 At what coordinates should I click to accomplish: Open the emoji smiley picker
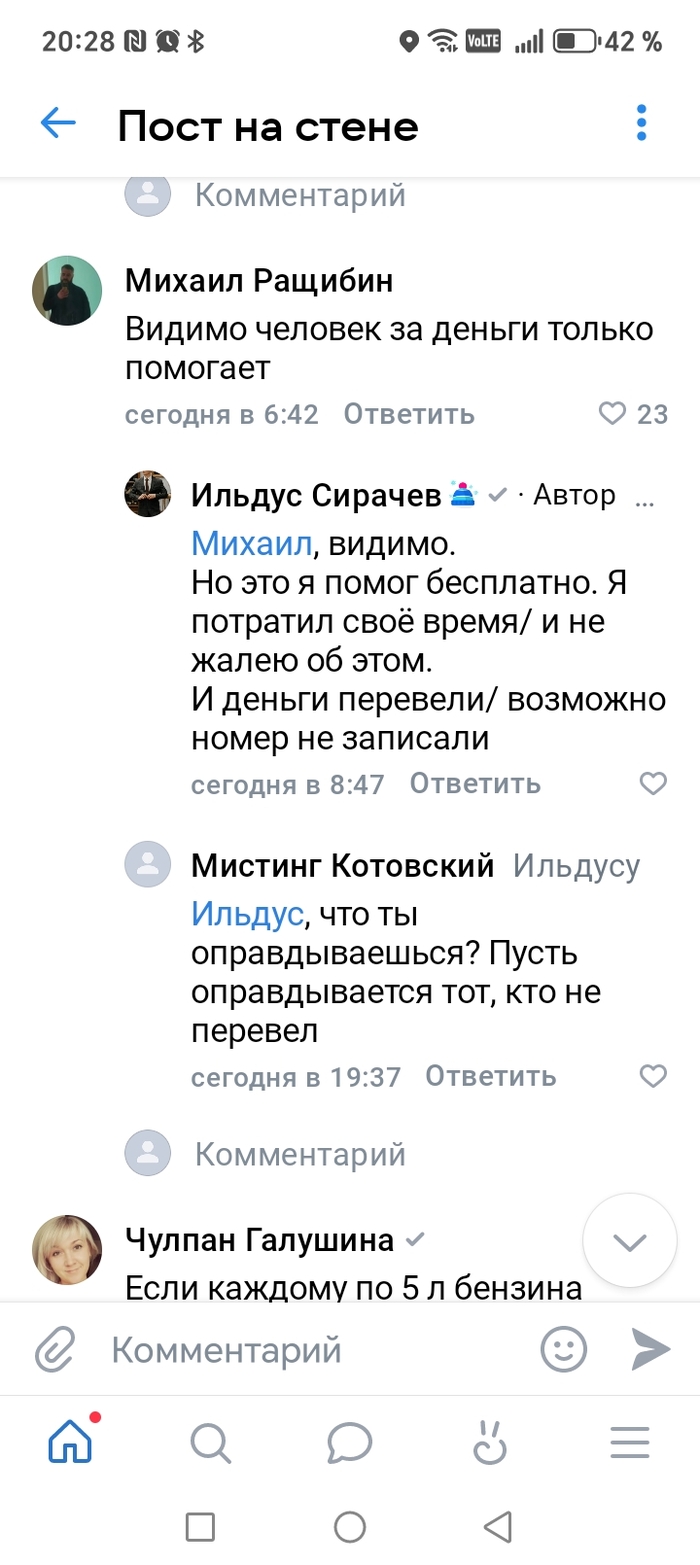pyautogui.click(x=564, y=1349)
